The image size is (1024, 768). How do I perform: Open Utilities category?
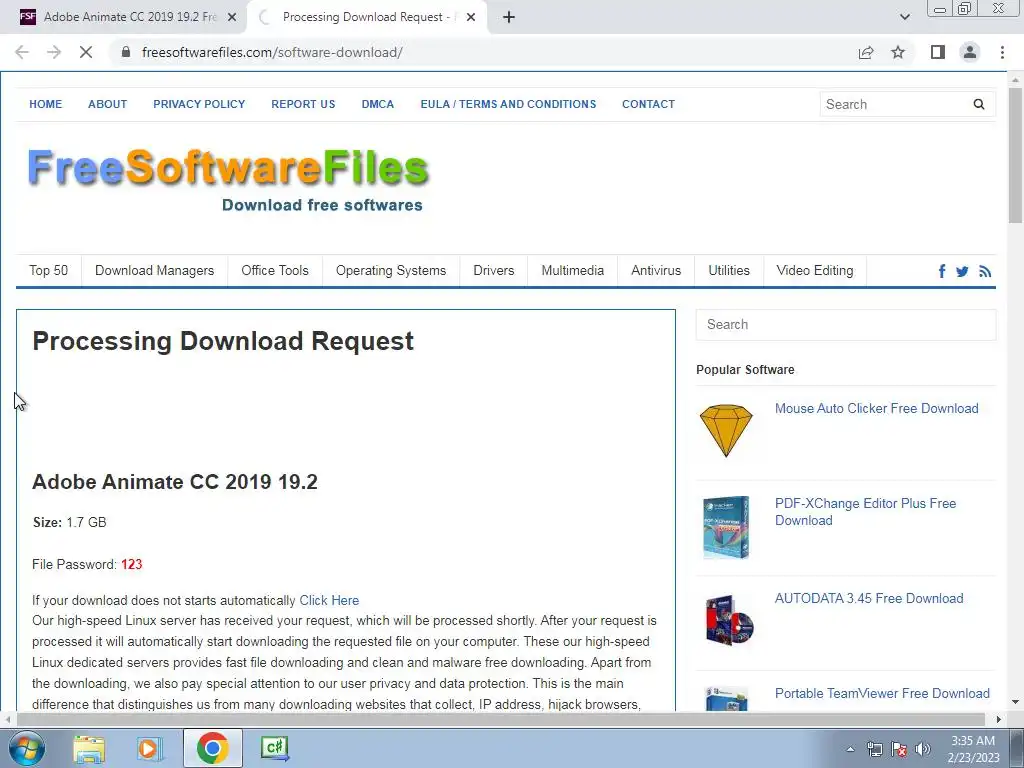click(729, 270)
